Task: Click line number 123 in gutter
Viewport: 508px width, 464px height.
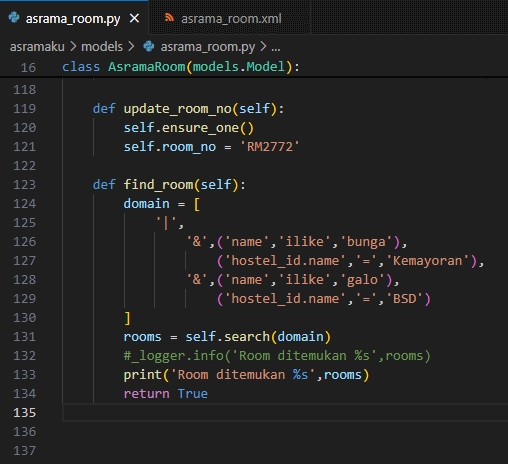Action: point(25,185)
